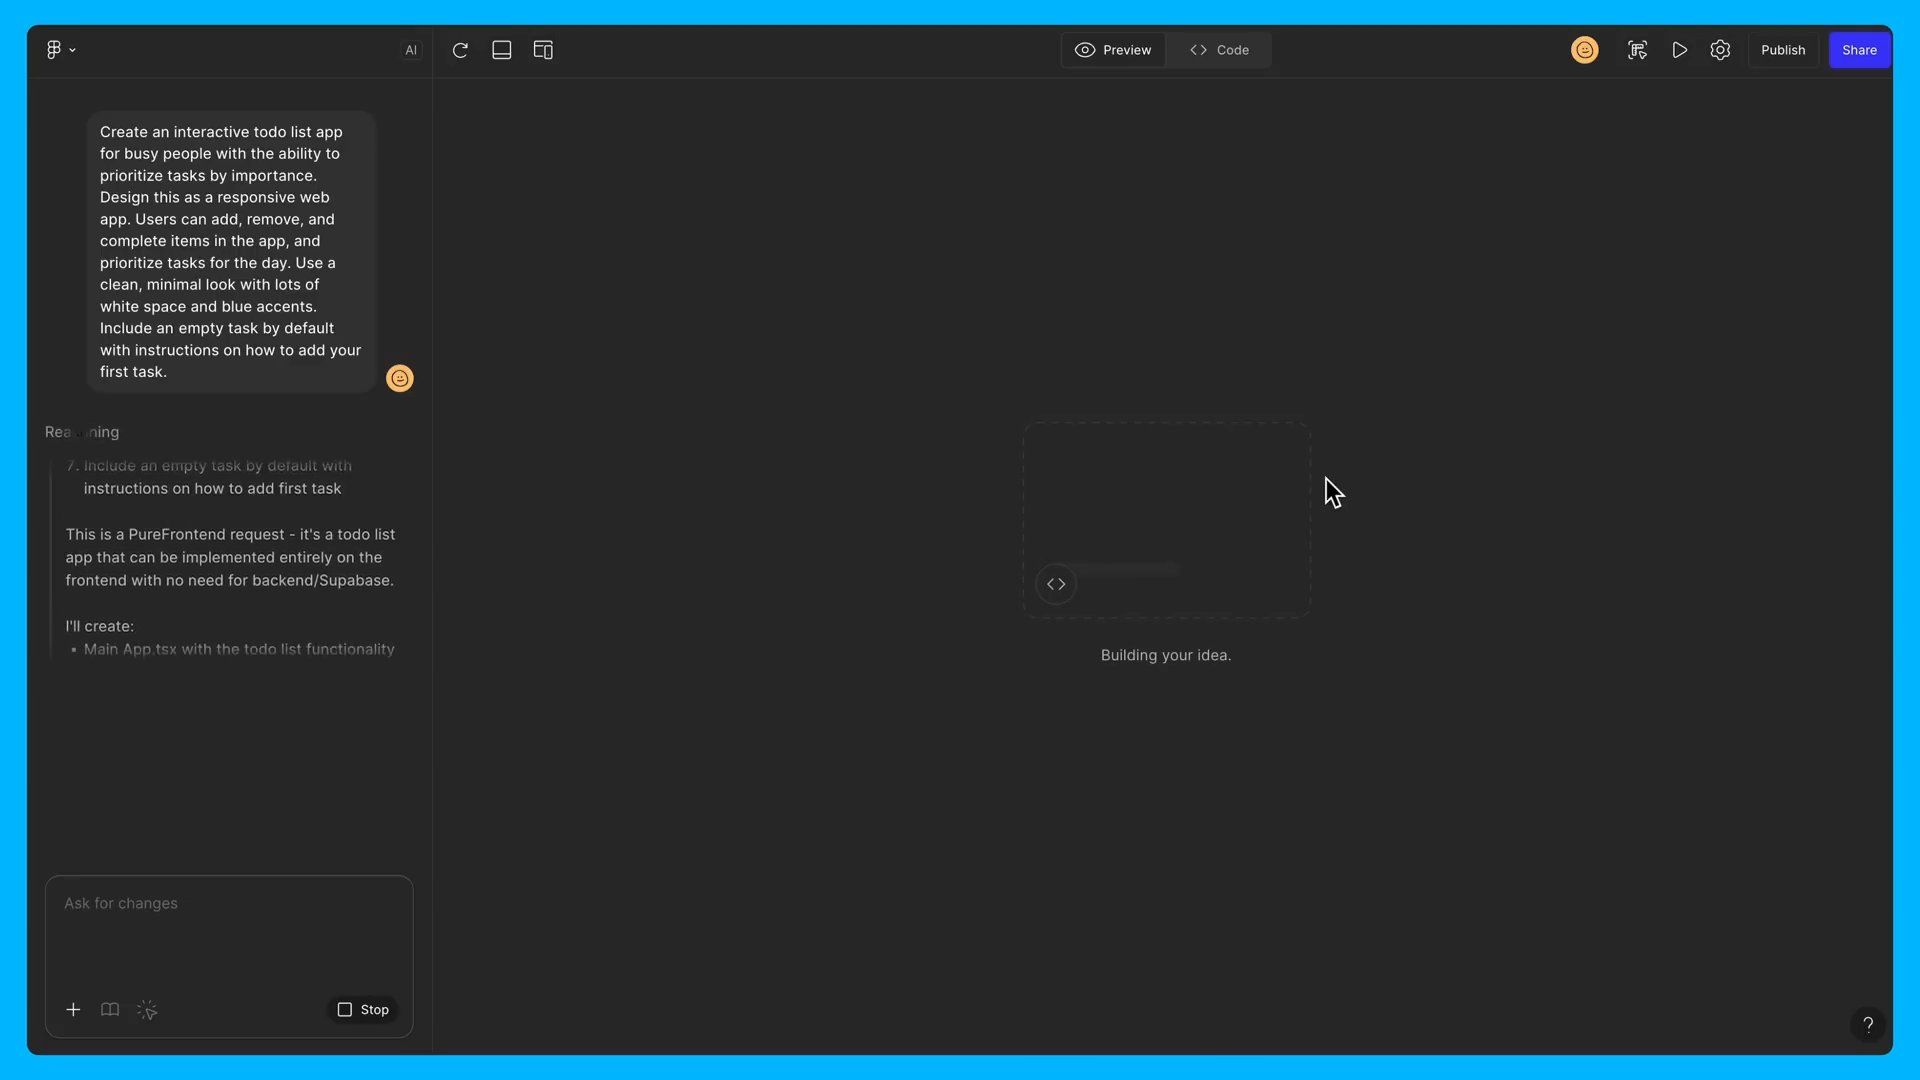The width and height of the screenshot is (1920, 1080).
Task: Click the plus attach icon
Action: (x=73, y=1010)
